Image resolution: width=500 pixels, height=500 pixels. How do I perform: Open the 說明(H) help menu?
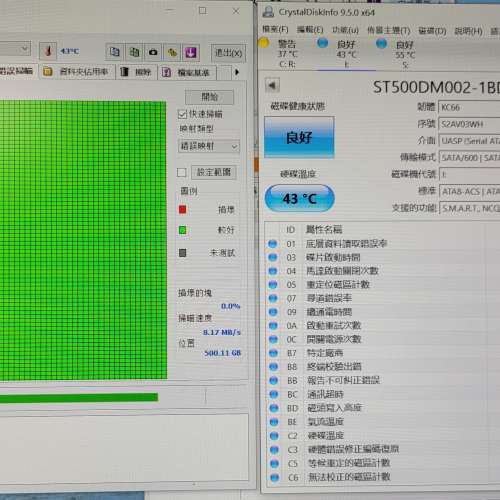[x=468, y=31]
